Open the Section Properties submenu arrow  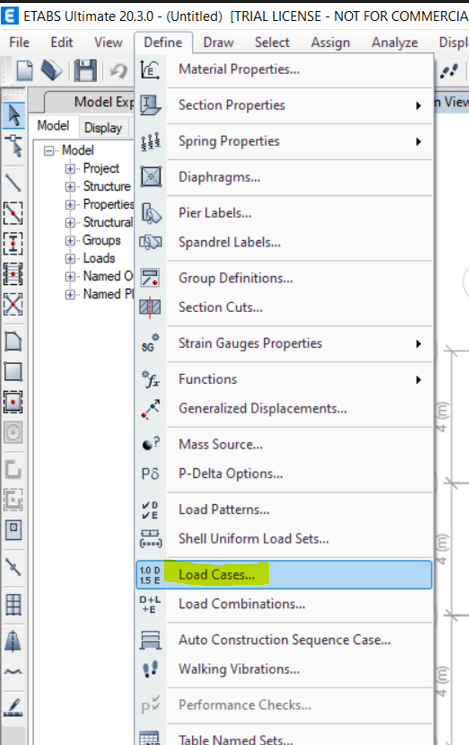(x=418, y=105)
